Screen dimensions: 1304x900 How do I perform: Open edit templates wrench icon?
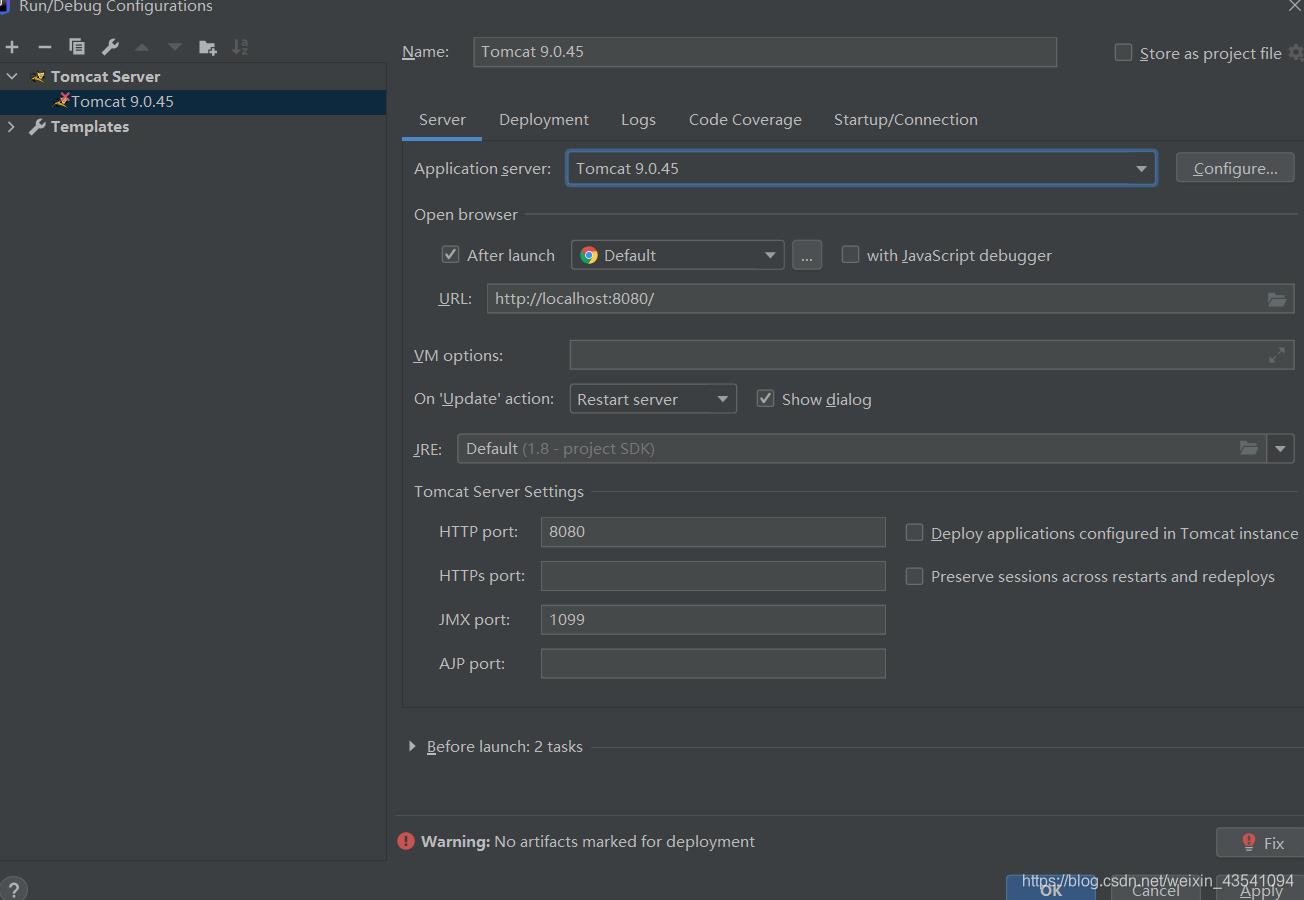(110, 47)
